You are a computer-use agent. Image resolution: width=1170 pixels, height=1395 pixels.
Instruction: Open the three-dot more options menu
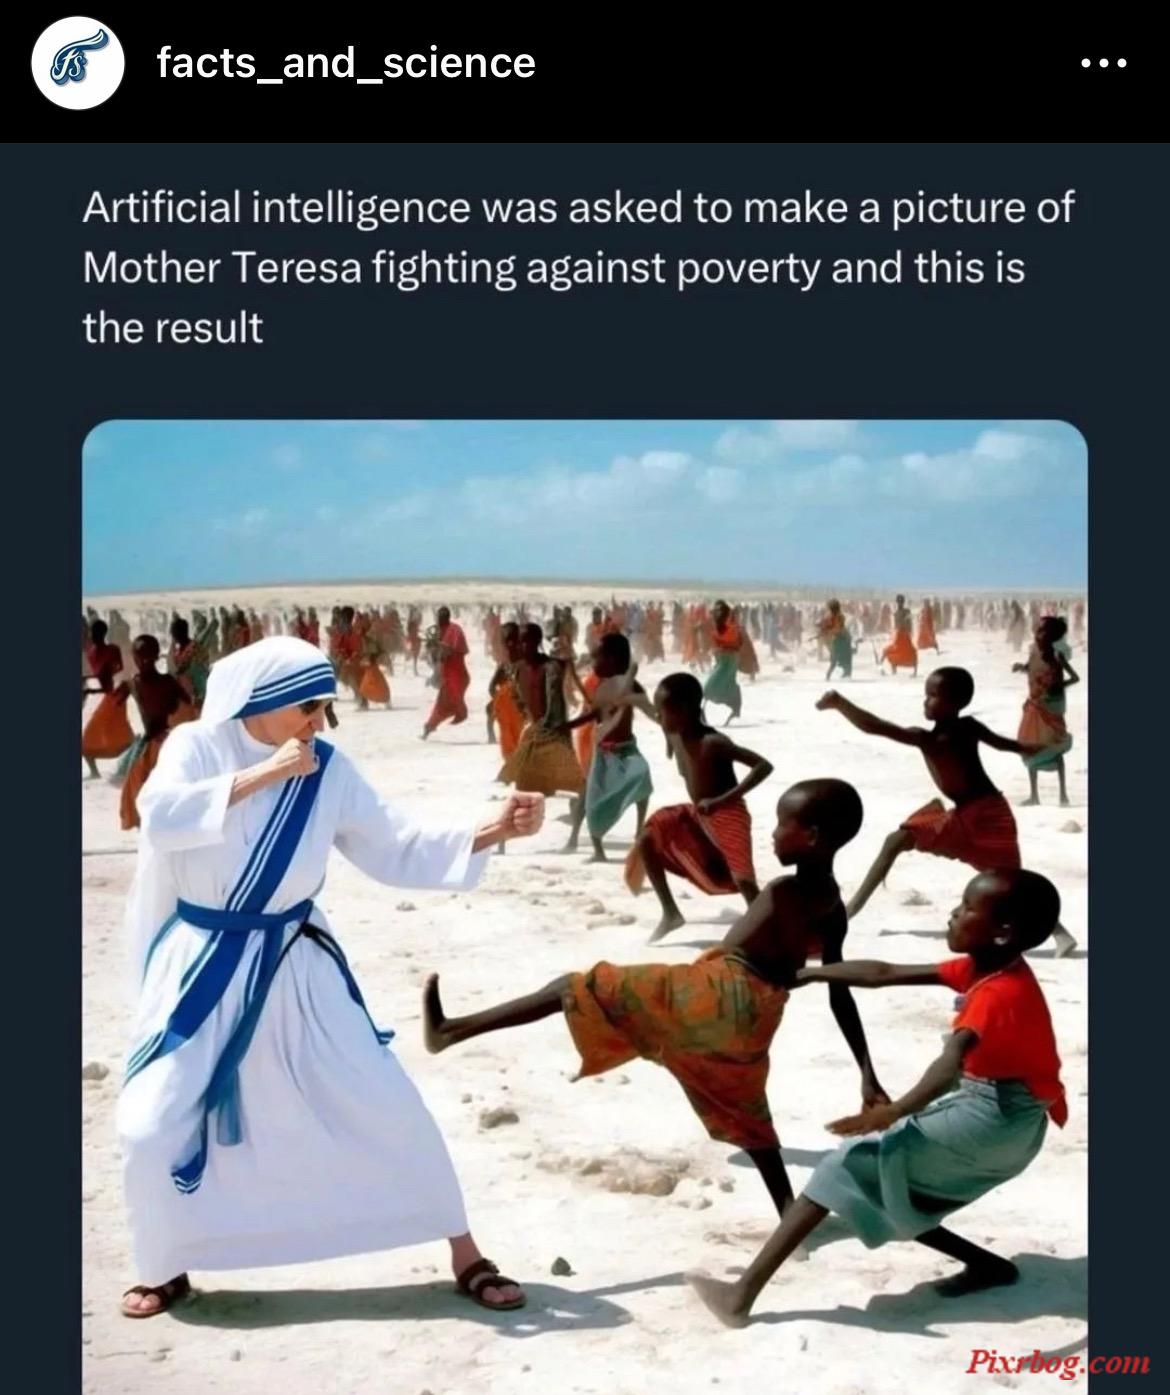pos(1104,63)
